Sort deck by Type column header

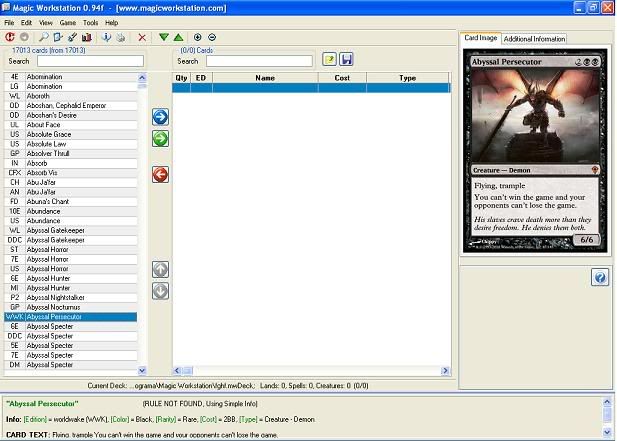tap(407, 78)
